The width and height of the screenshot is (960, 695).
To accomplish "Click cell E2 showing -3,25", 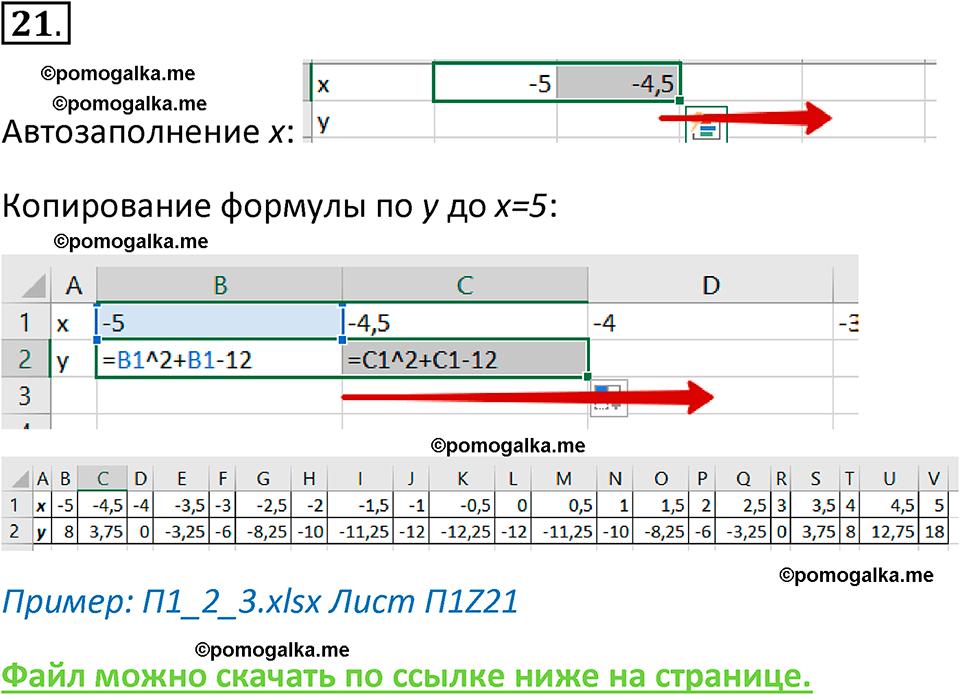I will (x=181, y=531).
